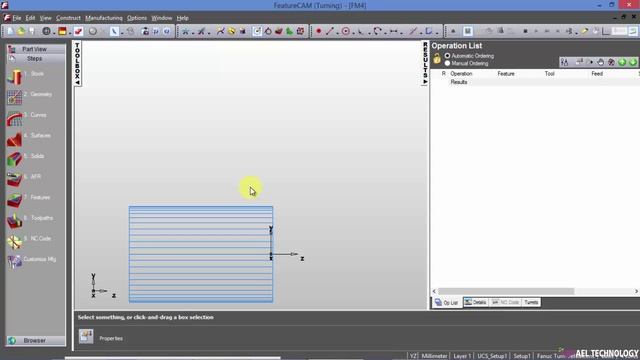Screen dimensions: 640x360
Task: Open the Curves step
Action: click(x=27, y=118)
